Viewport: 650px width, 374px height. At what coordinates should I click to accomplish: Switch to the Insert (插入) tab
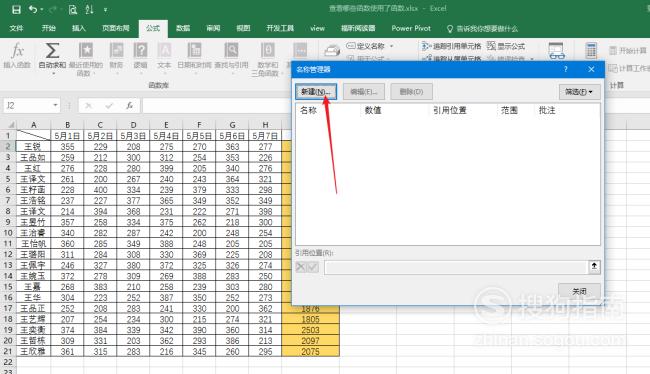tap(79, 28)
